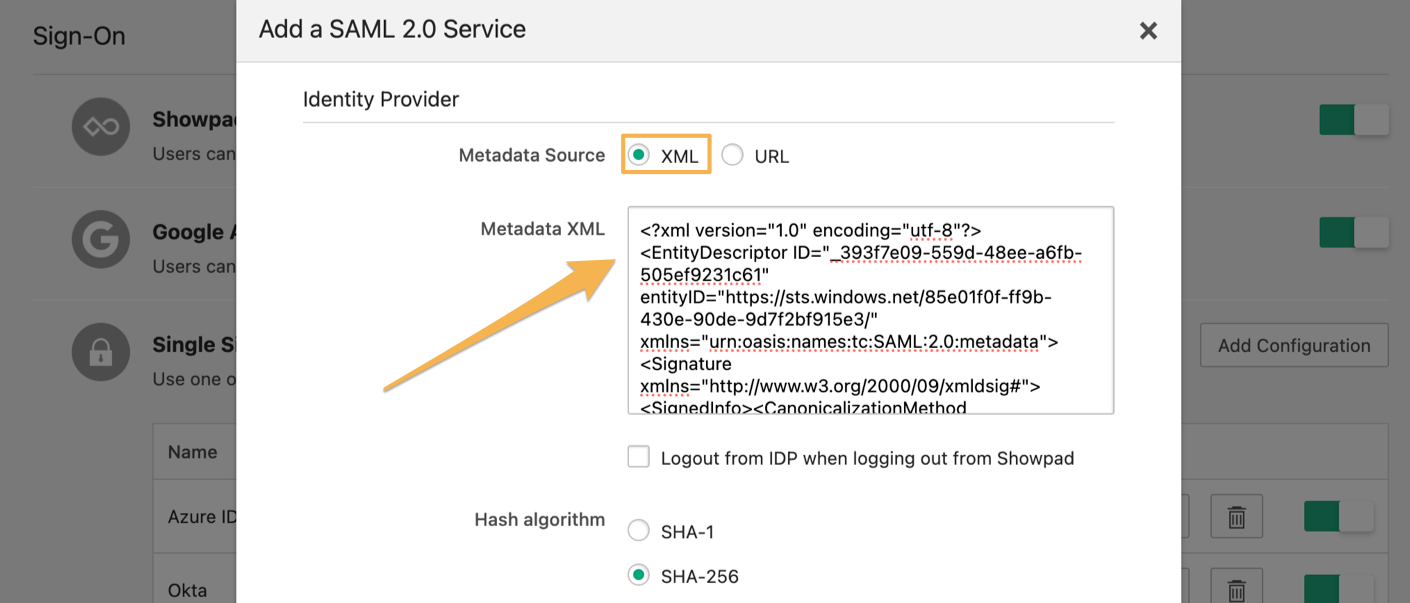
Task: Check Logout from IDP when logging out
Action: (x=639, y=457)
